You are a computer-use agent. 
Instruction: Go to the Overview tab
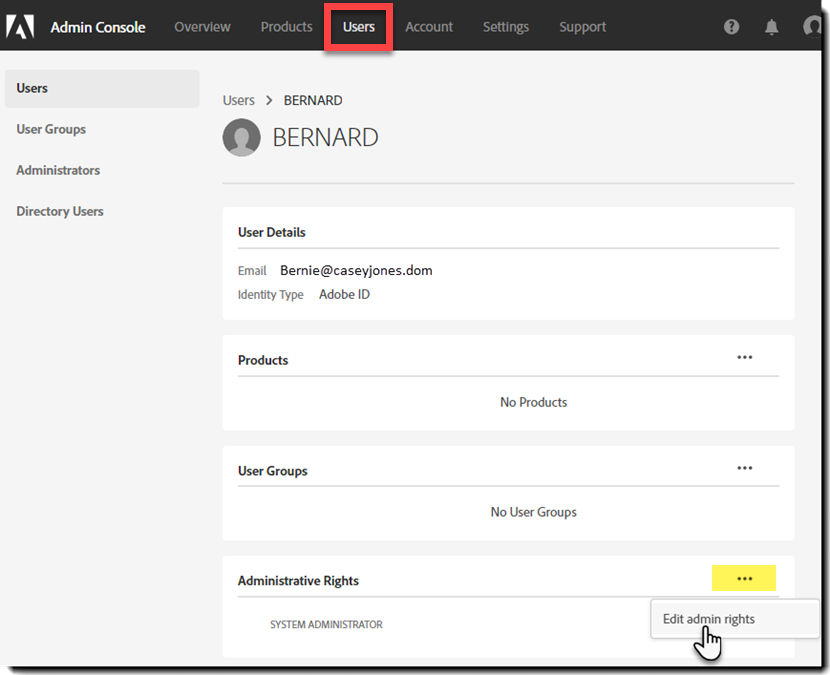202,27
